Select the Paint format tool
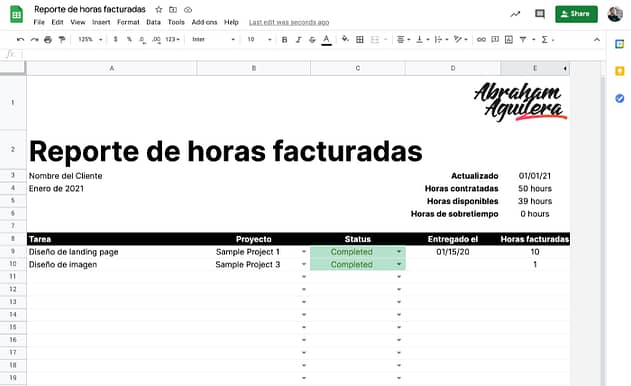The height and width of the screenshot is (386, 631). point(62,39)
